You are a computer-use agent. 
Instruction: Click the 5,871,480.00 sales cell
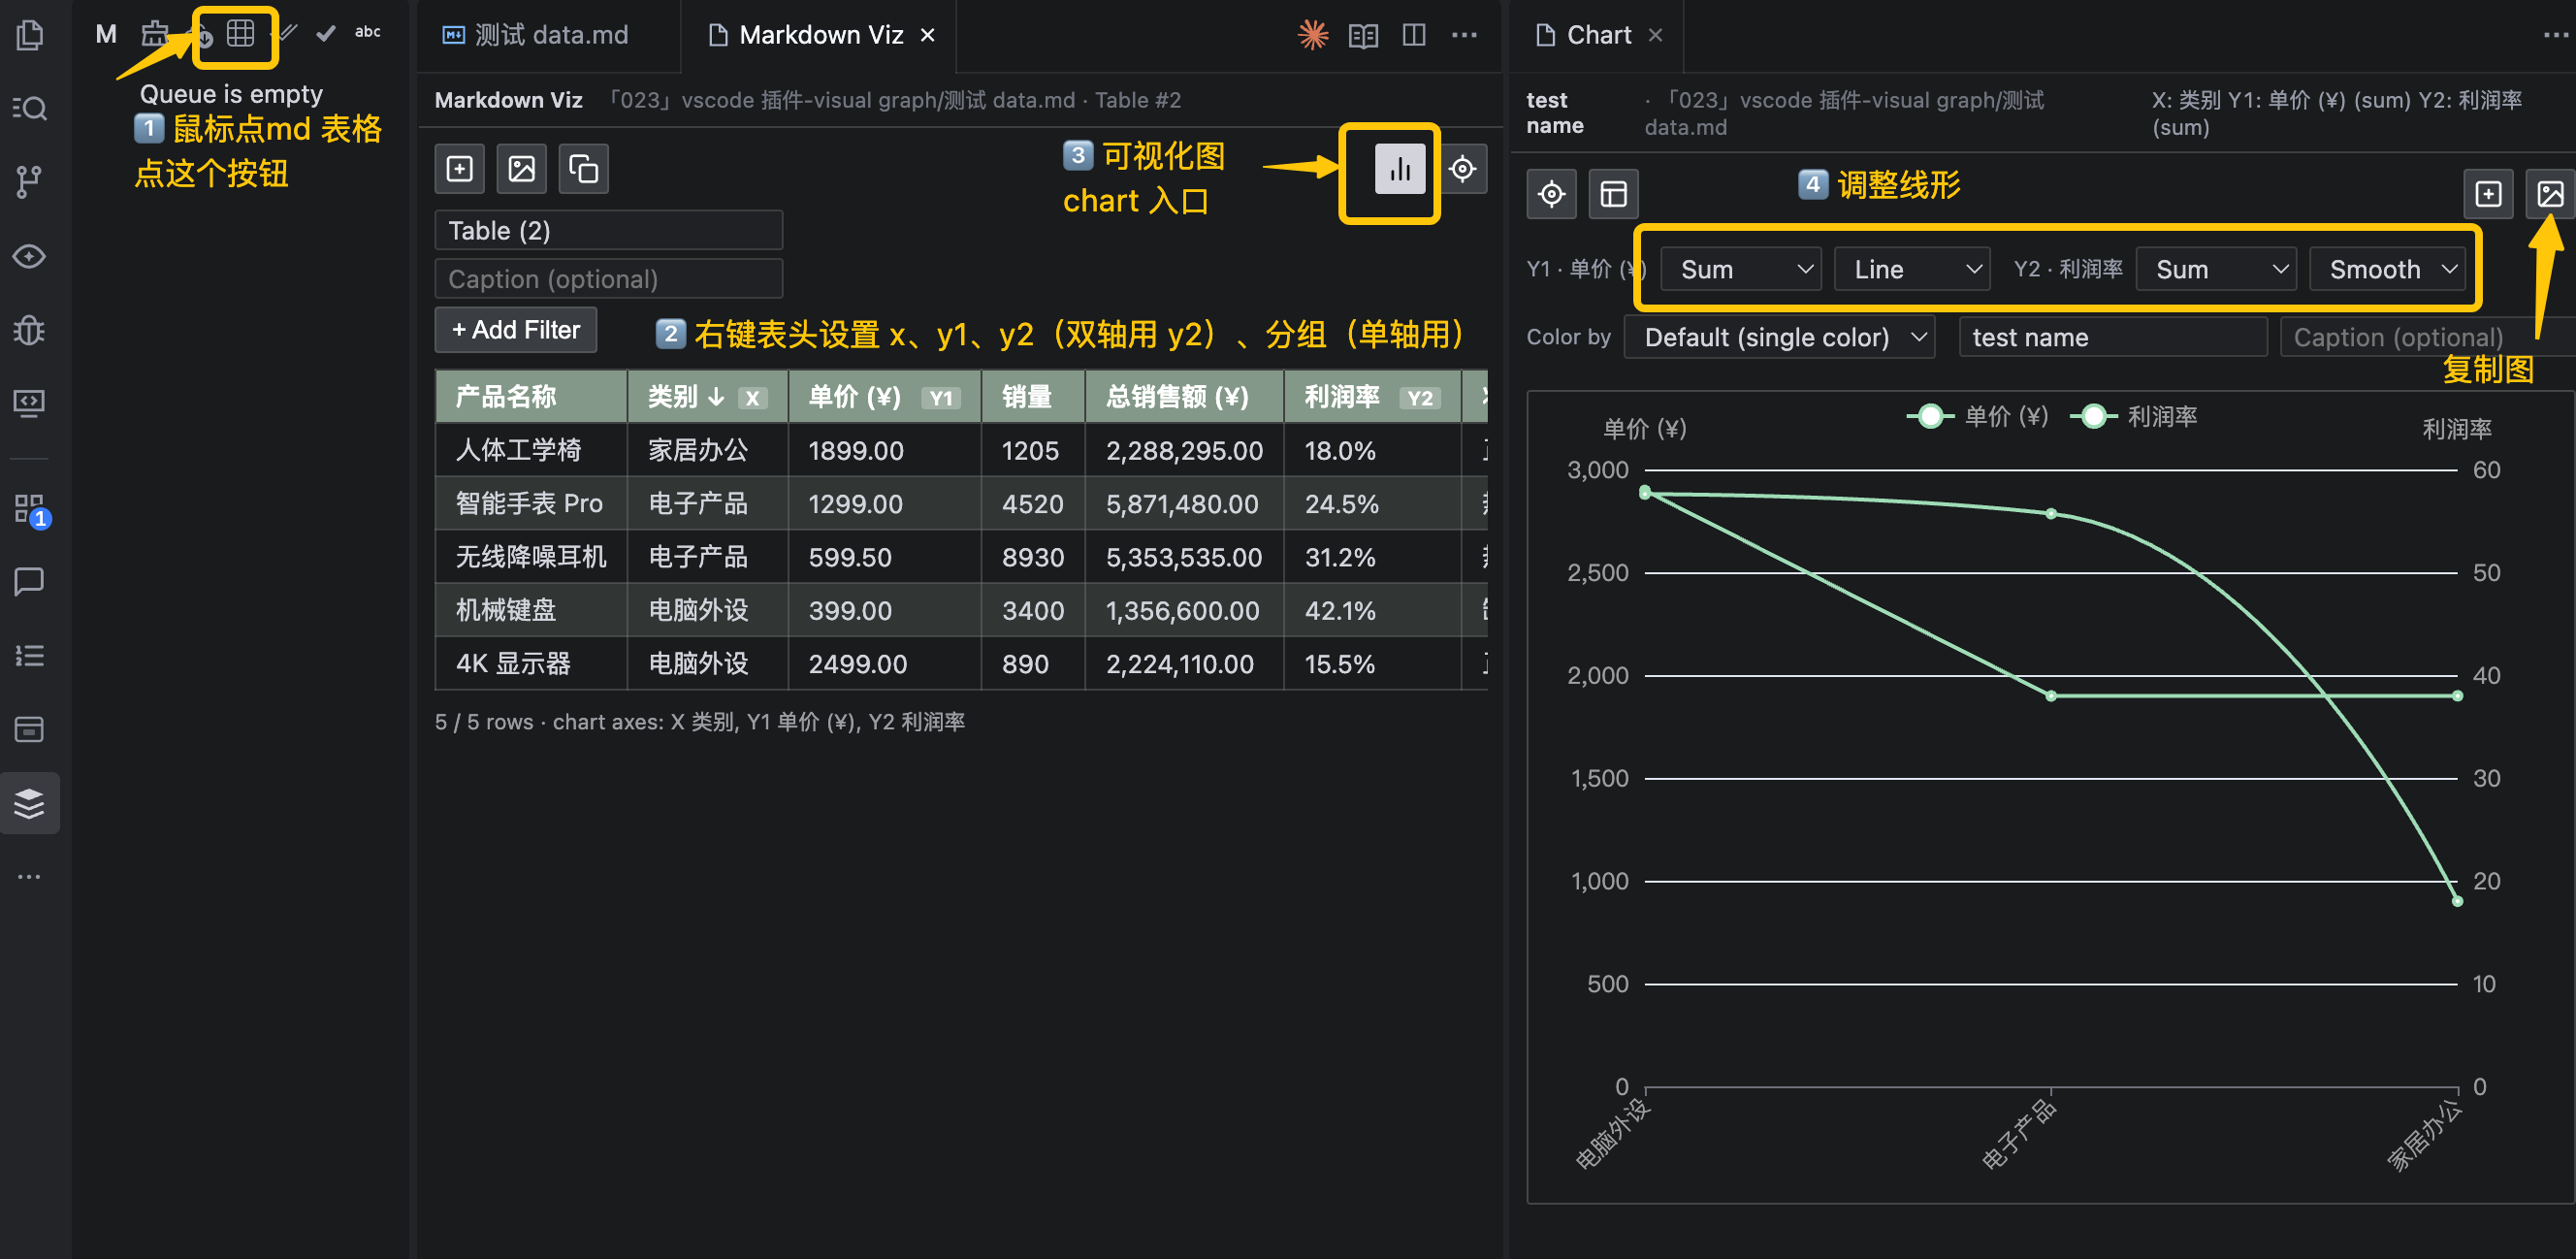(x=1183, y=504)
